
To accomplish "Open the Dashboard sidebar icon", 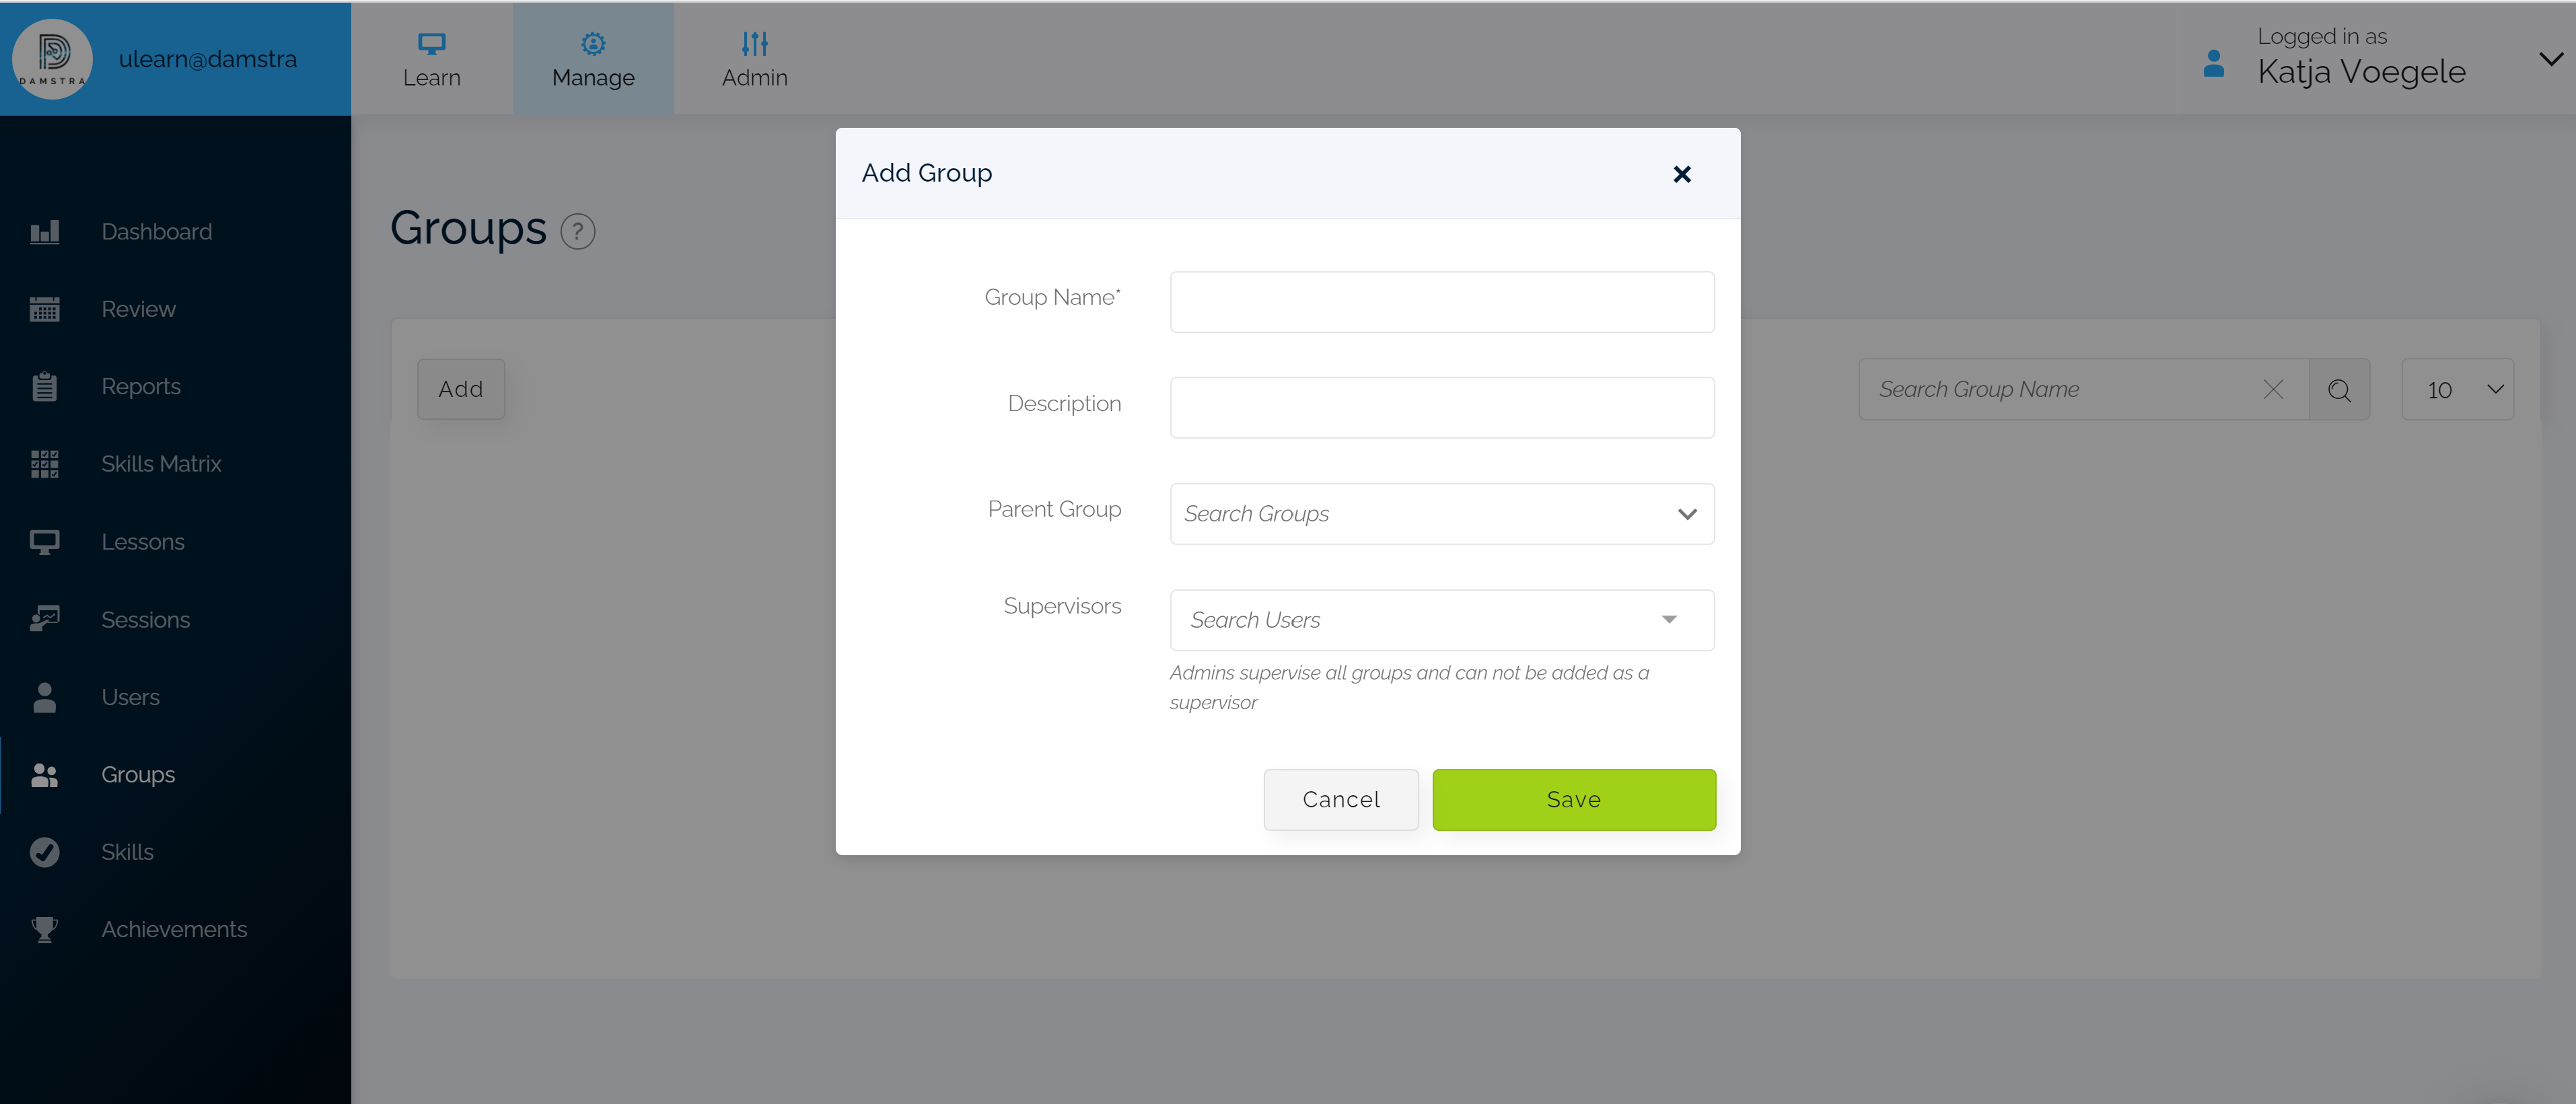I will pos(45,231).
